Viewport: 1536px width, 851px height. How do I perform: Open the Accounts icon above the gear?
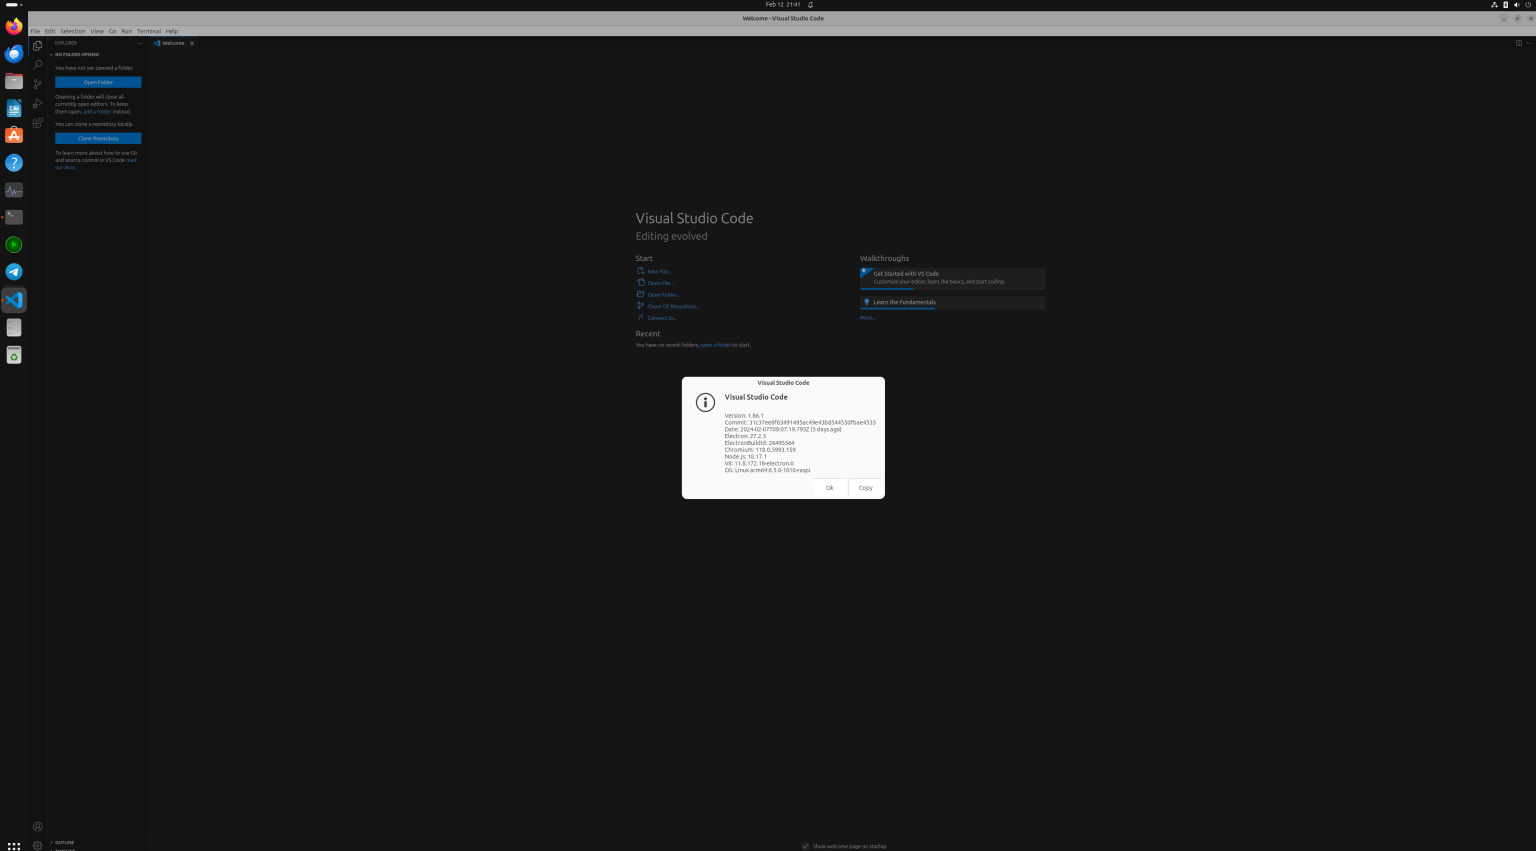pos(36,826)
